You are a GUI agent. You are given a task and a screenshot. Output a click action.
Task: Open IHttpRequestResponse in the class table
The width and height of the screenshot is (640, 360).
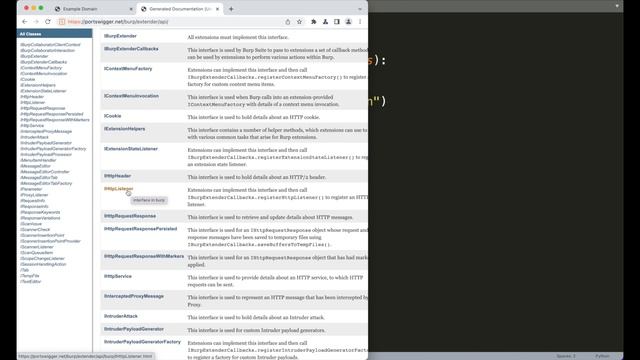[x=130, y=216]
